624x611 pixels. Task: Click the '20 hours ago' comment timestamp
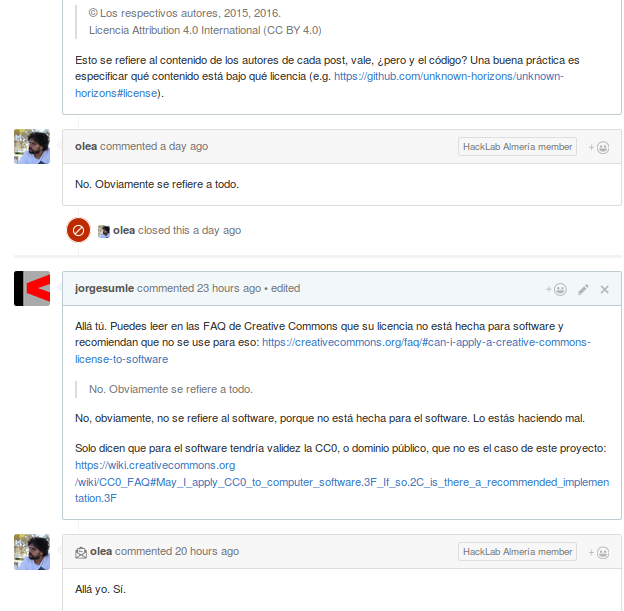coord(207,551)
